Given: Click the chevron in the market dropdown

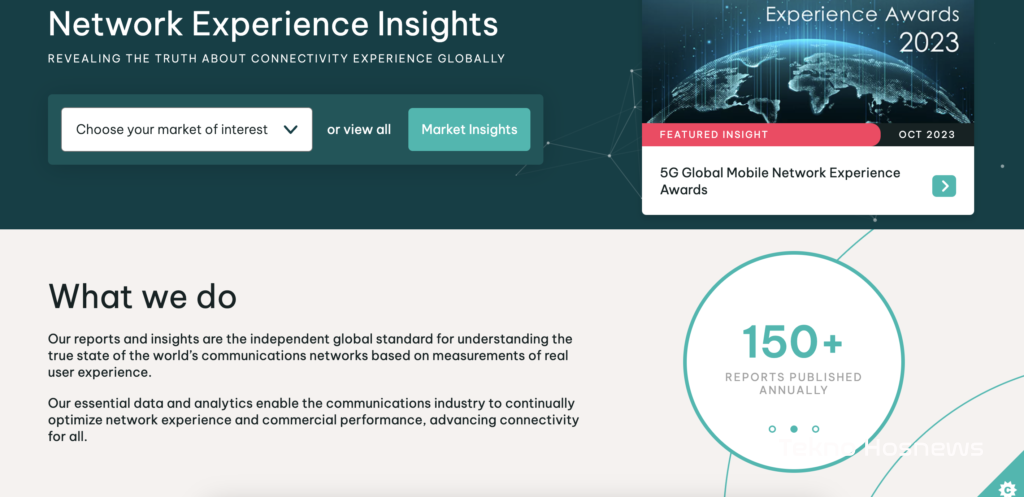Looking at the screenshot, I should coord(291,129).
